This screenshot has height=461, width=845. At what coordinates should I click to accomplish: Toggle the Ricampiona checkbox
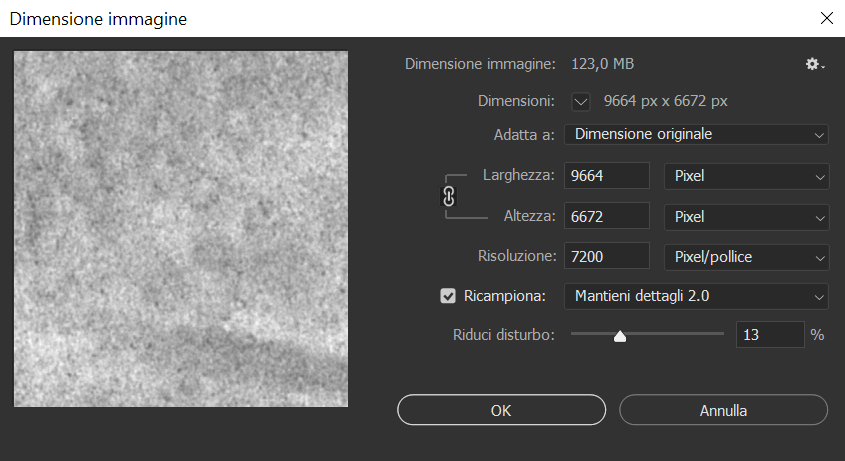(x=448, y=296)
